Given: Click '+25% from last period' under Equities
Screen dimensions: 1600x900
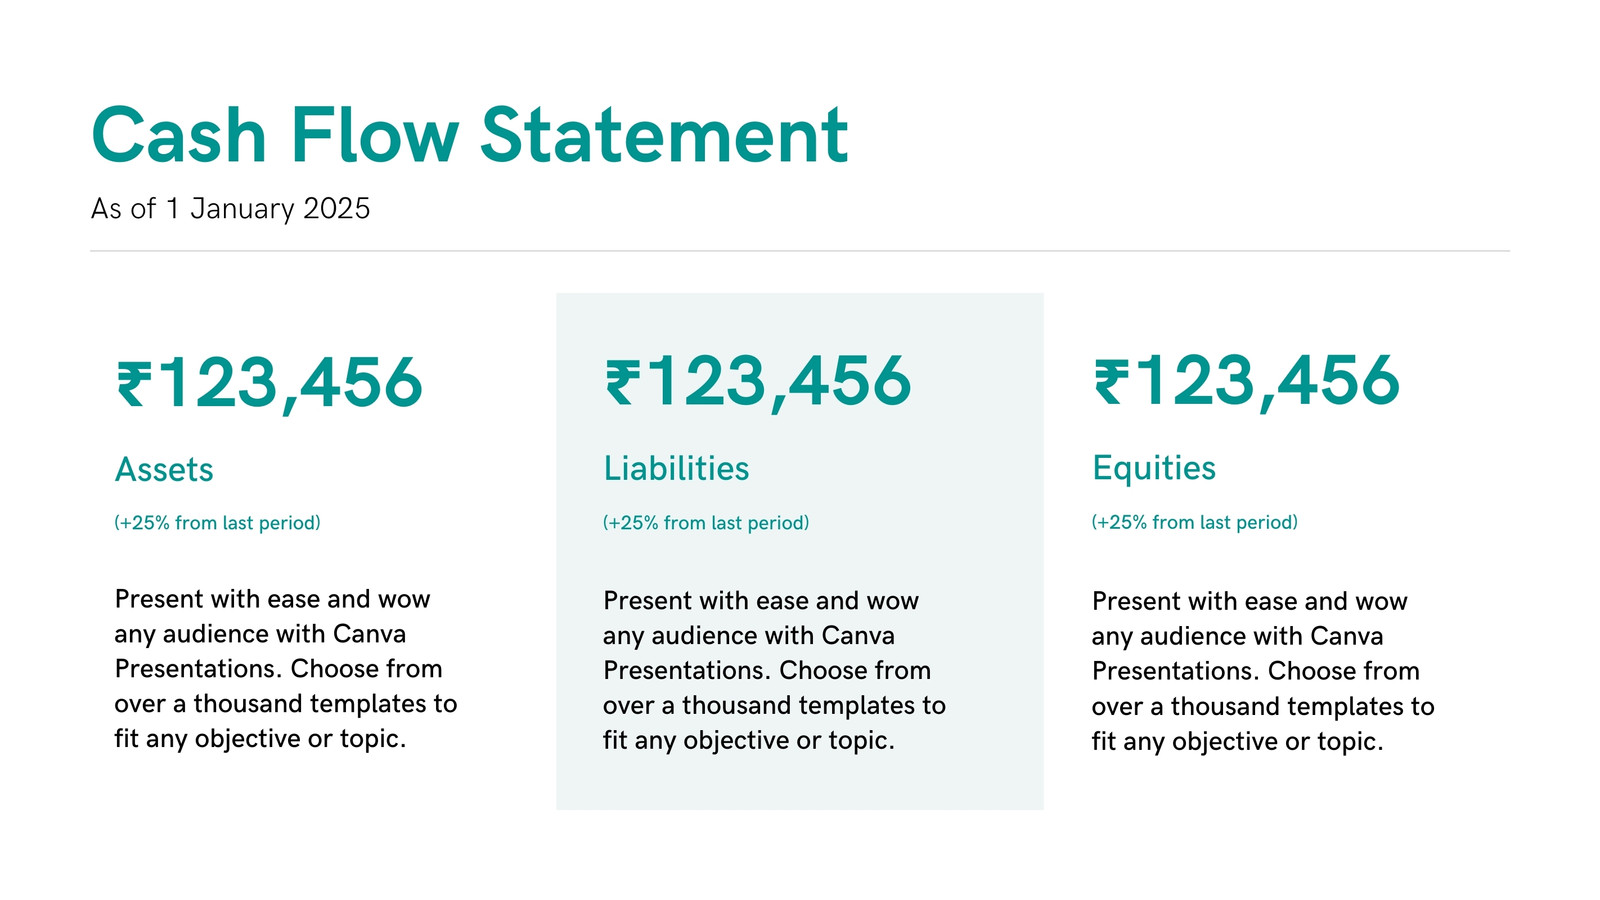Looking at the screenshot, I should click(x=1195, y=522).
